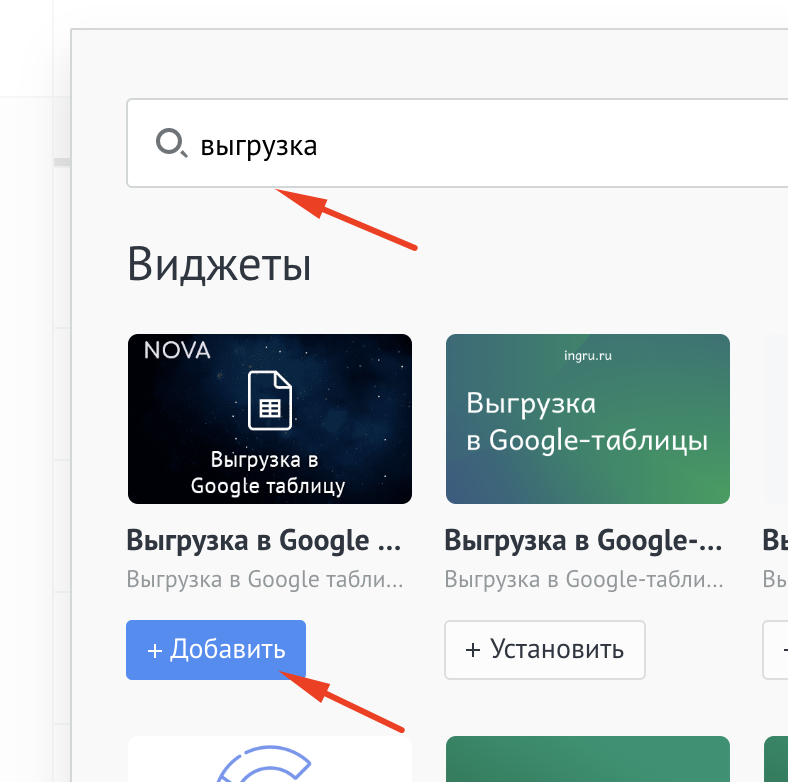Open the white thumbnail with blue arc logo
788x782 pixels.
click(x=270, y=760)
